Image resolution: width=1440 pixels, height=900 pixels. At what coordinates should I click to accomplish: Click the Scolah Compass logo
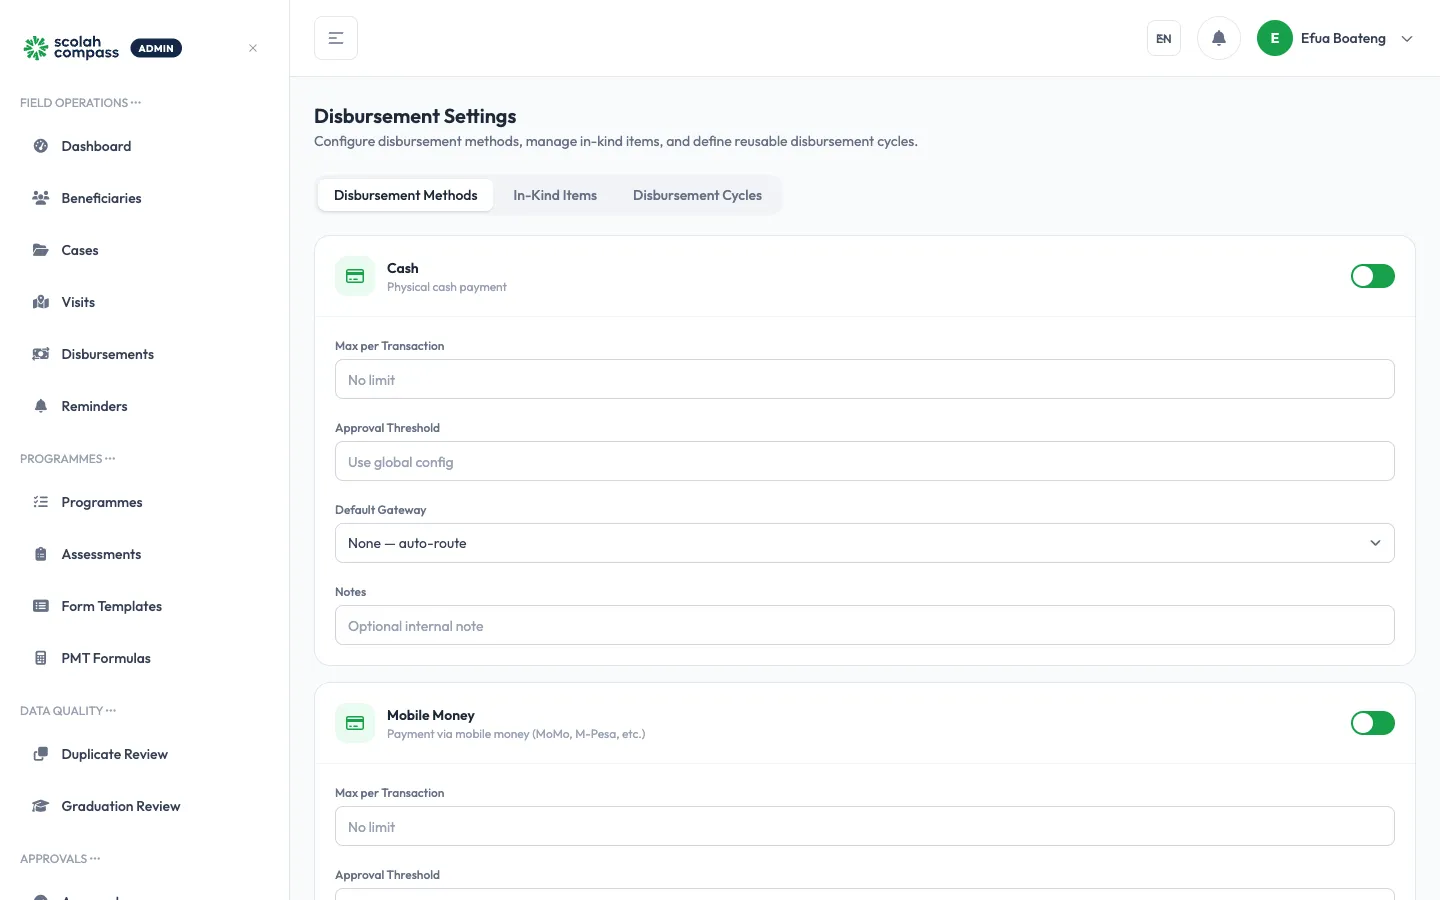(71, 48)
